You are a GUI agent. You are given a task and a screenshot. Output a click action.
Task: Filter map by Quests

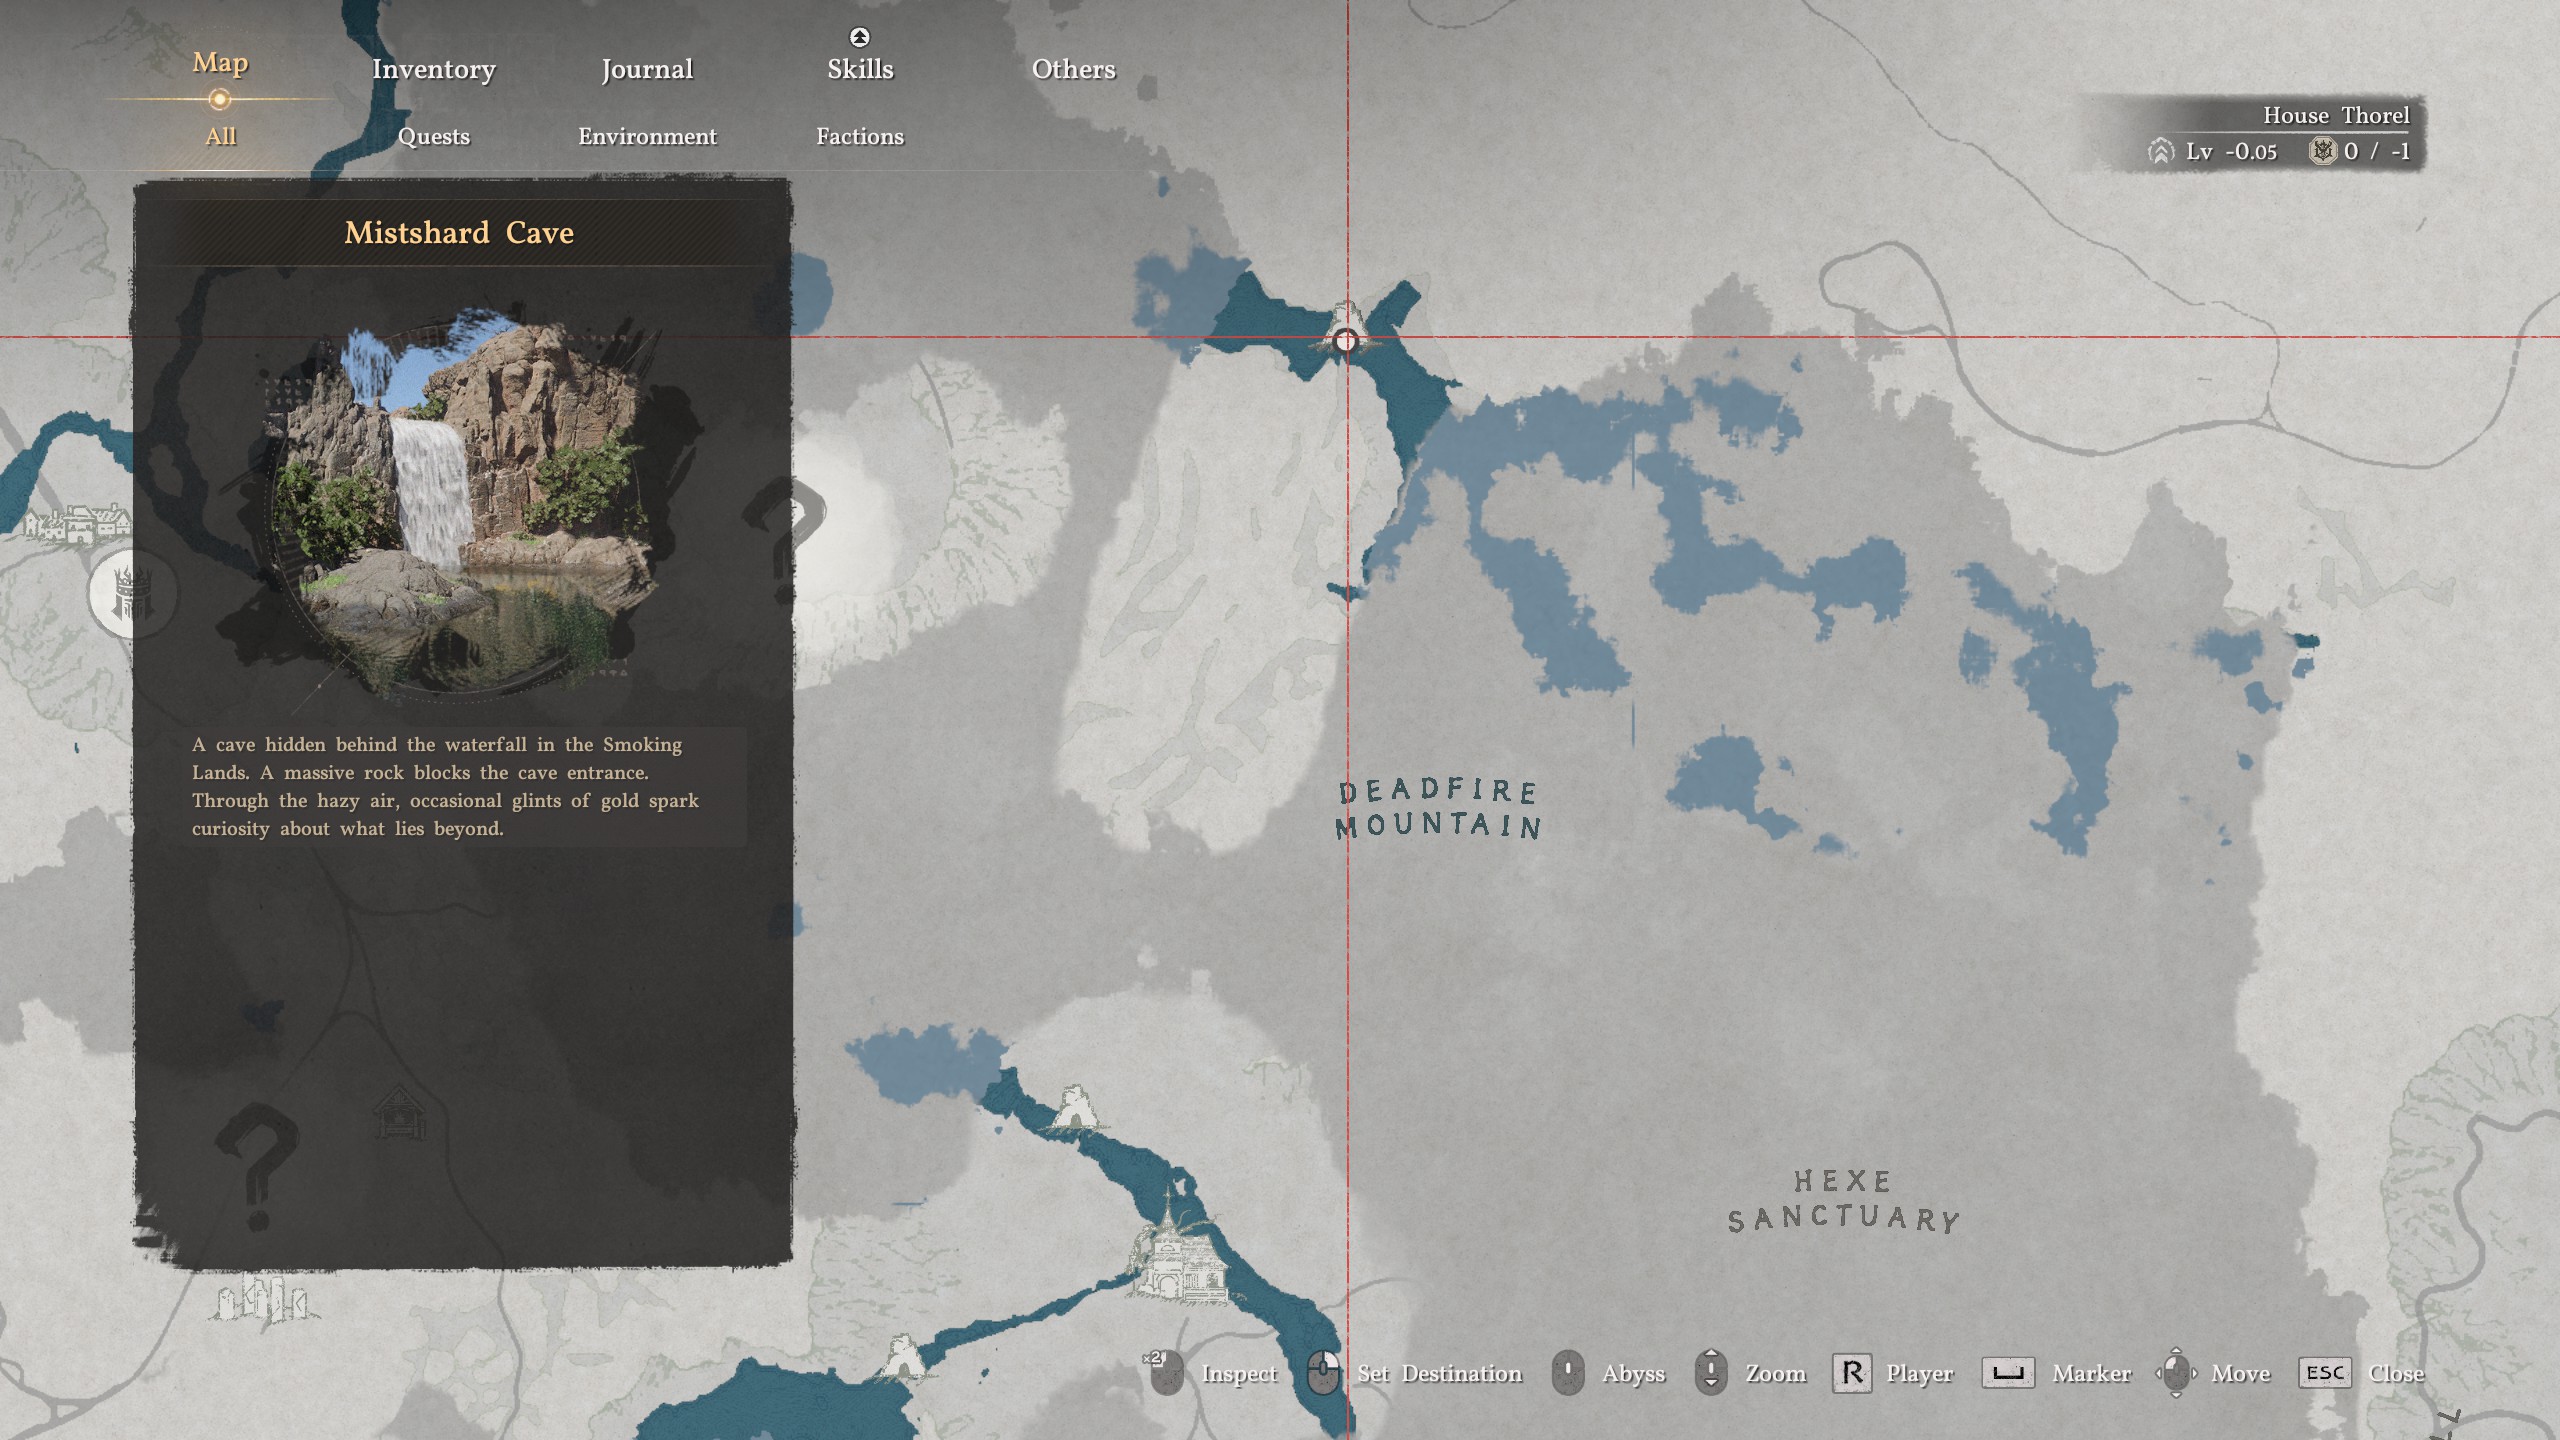pos(433,136)
